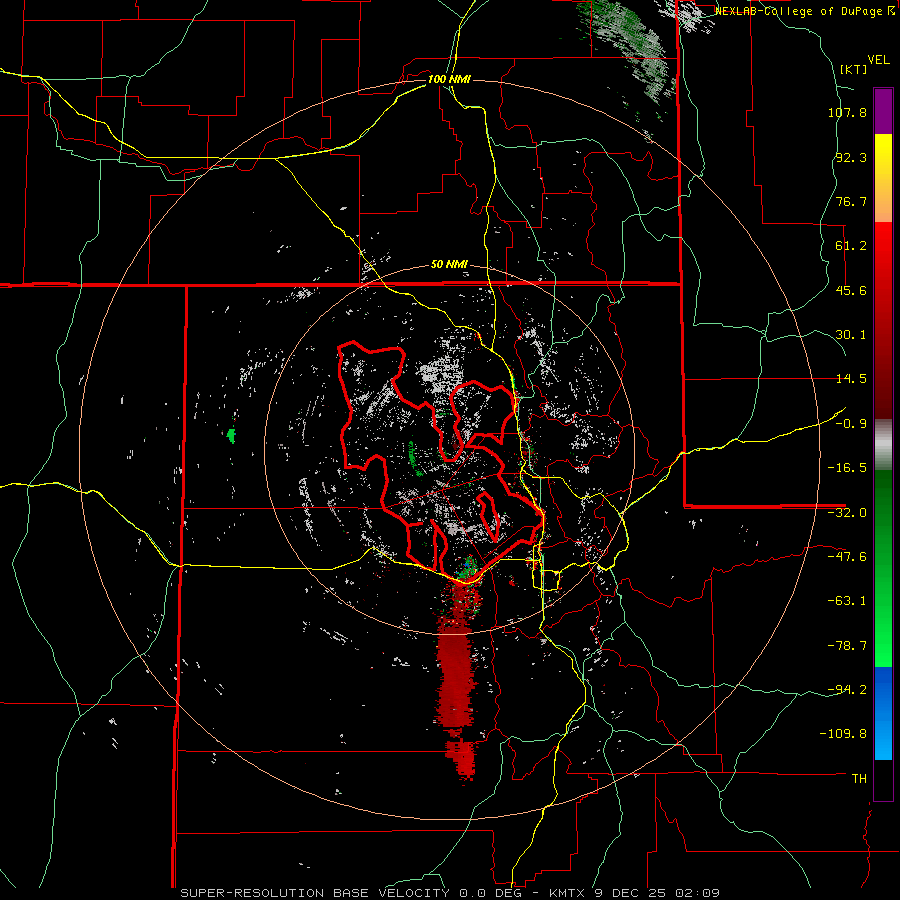The image size is (900, 900).
Task: Select the -109.8 scale label
Action: 844,734
